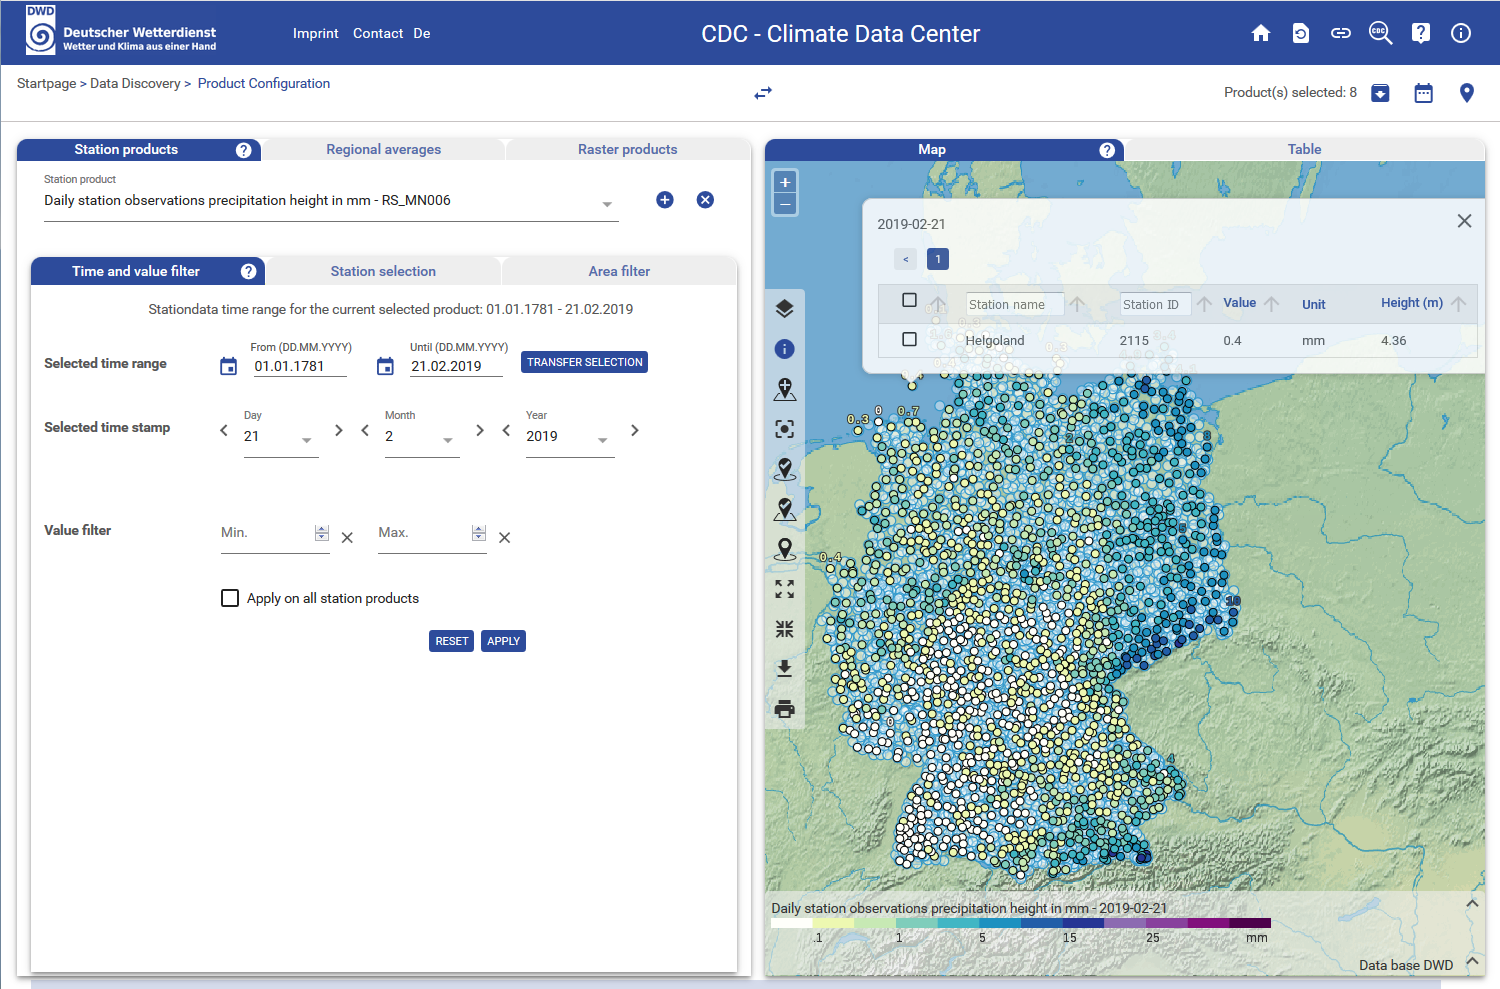Remove station product with X icon

coord(705,200)
